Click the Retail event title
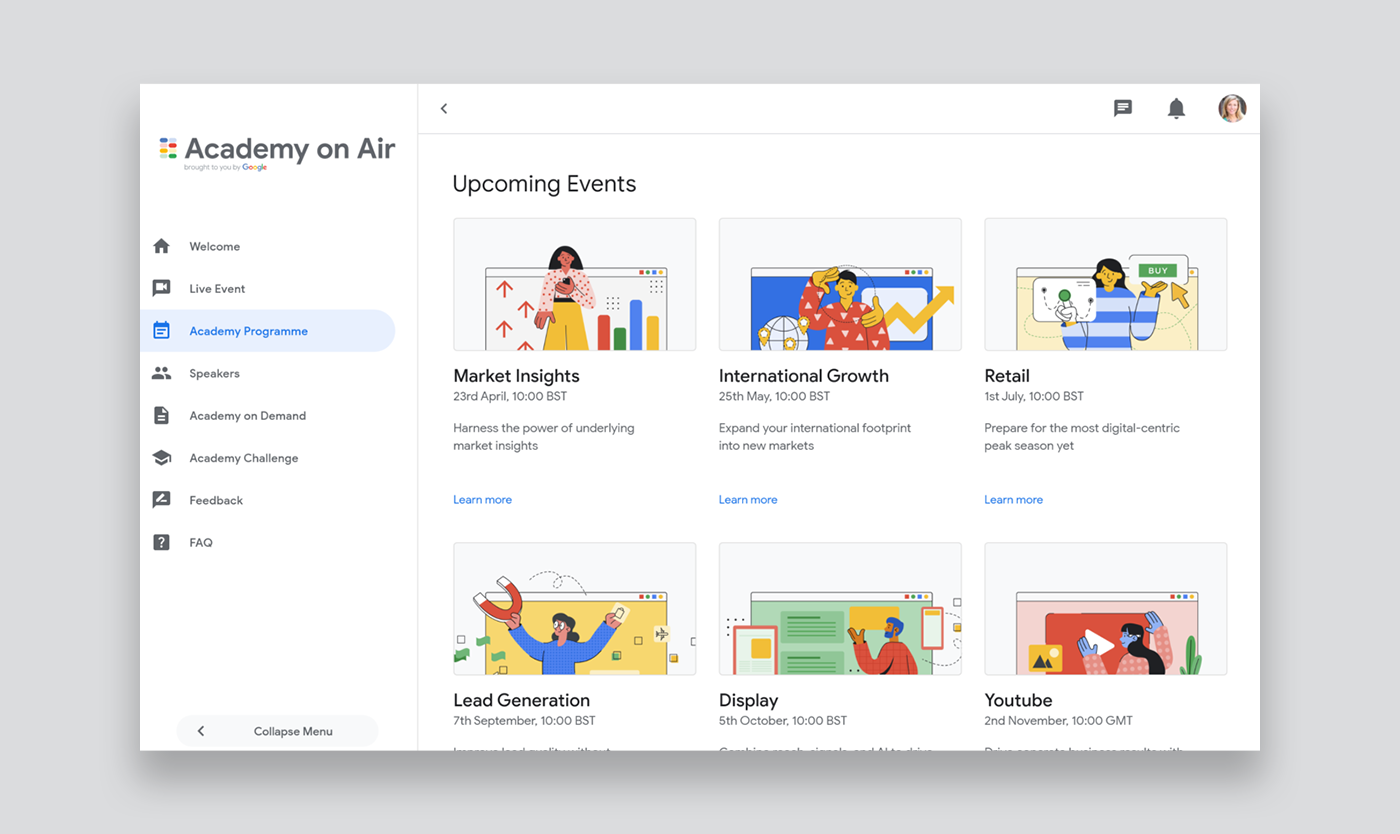1400x834 pixels. (1007, 376)
